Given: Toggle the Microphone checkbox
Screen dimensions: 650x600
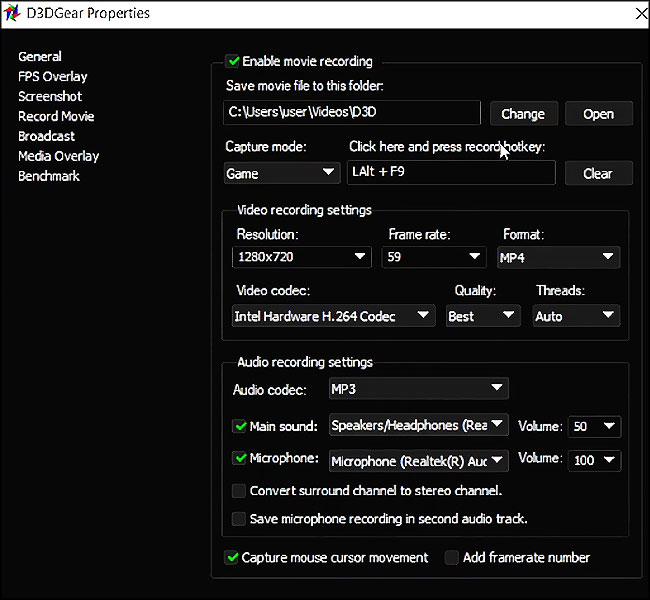Looking at the screenshot, I should click(x=240, y=458).
